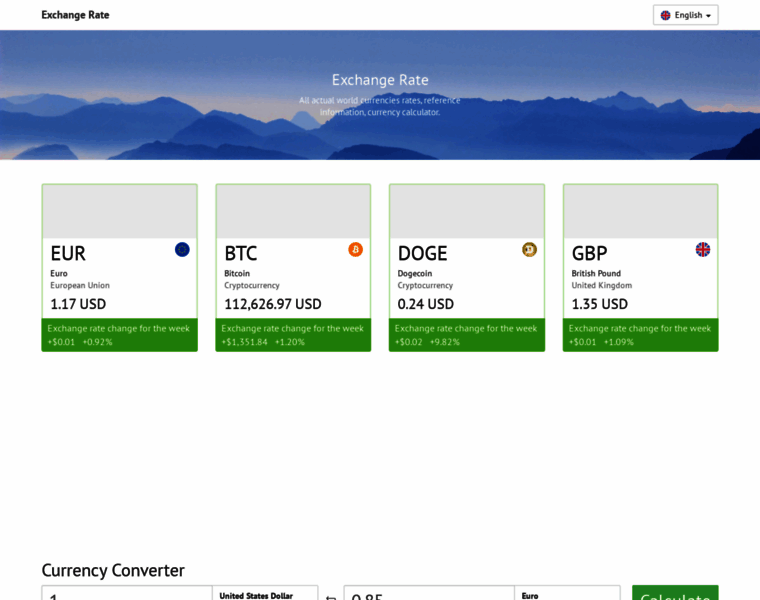Click the Dogecoin logo icon
This screenshot has width=760, height=600.
529,250
